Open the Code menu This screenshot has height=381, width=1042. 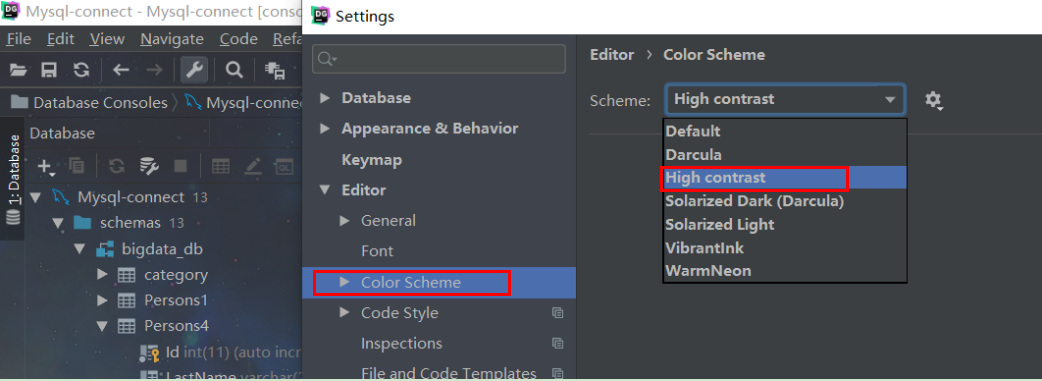coord(239,39)
